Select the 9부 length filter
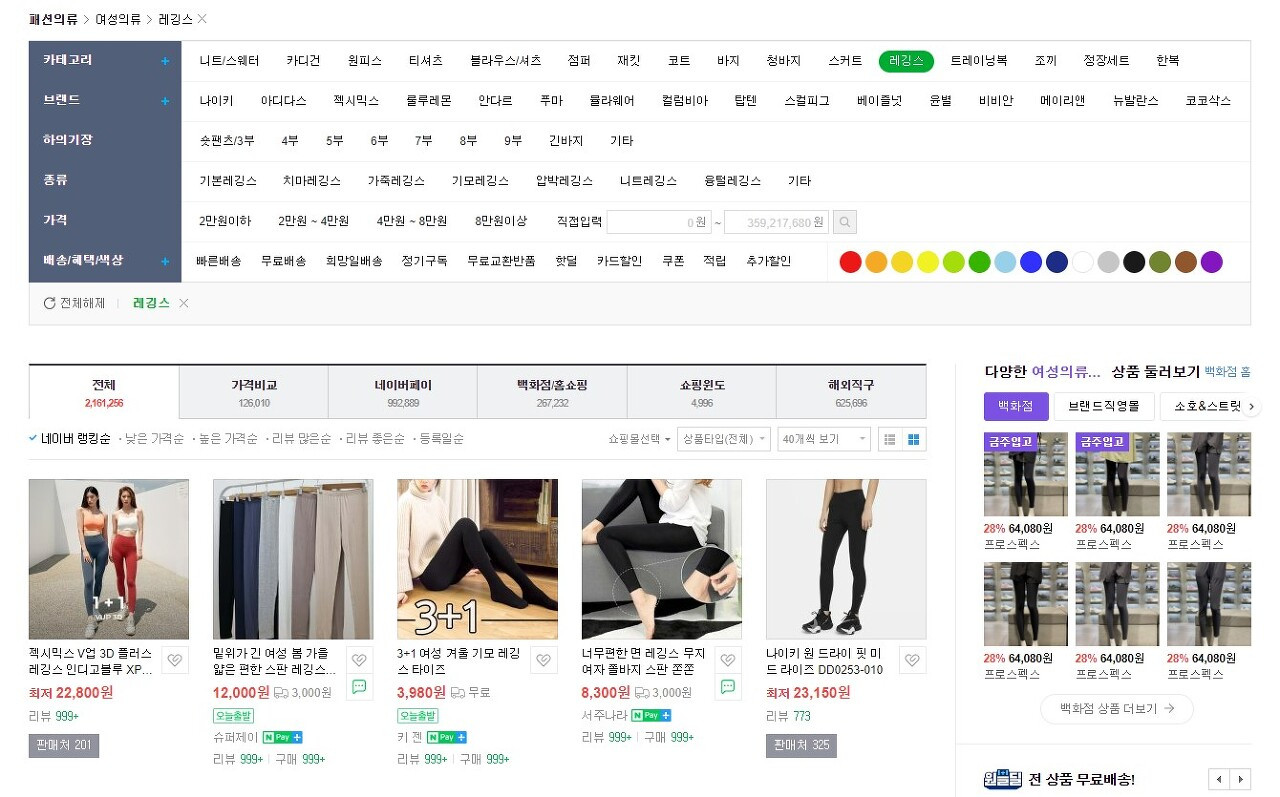This screenshot has width=1280, height=797. [x=513, y=141]
